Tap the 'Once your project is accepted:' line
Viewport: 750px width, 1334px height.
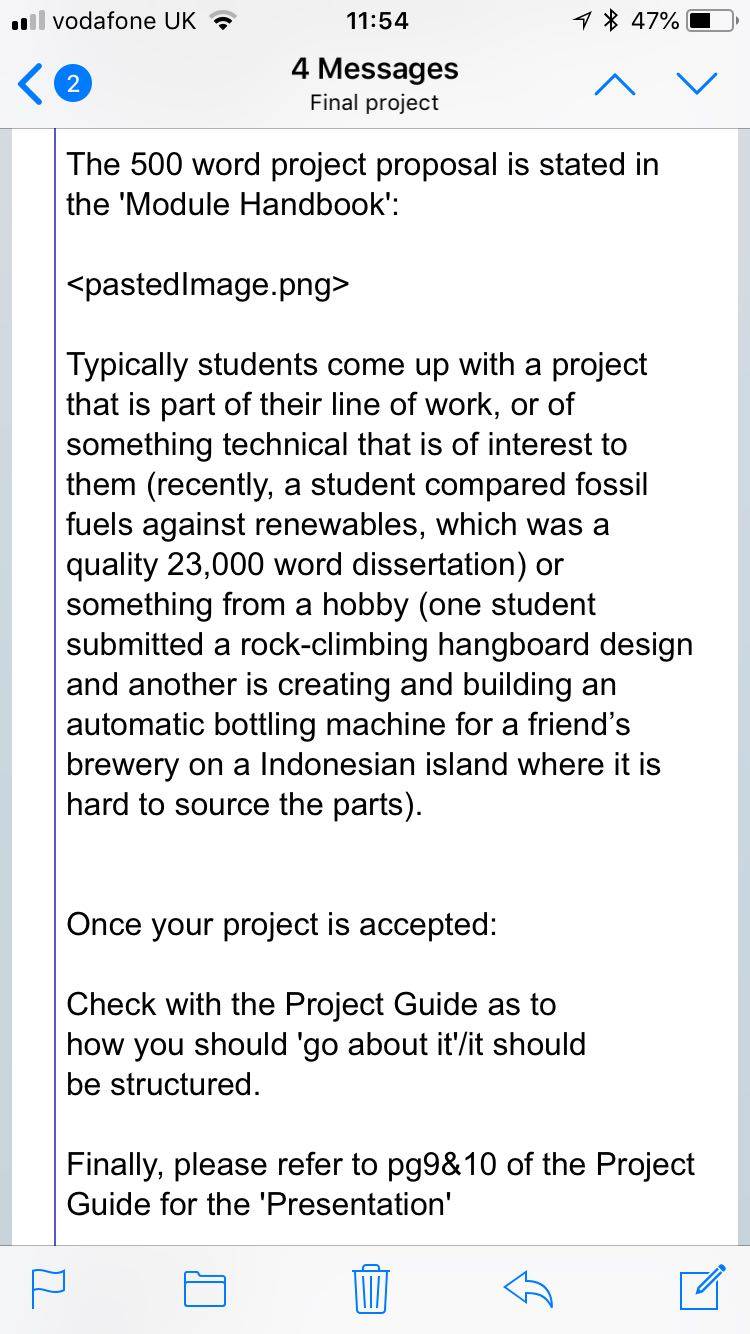pos(282,924)
